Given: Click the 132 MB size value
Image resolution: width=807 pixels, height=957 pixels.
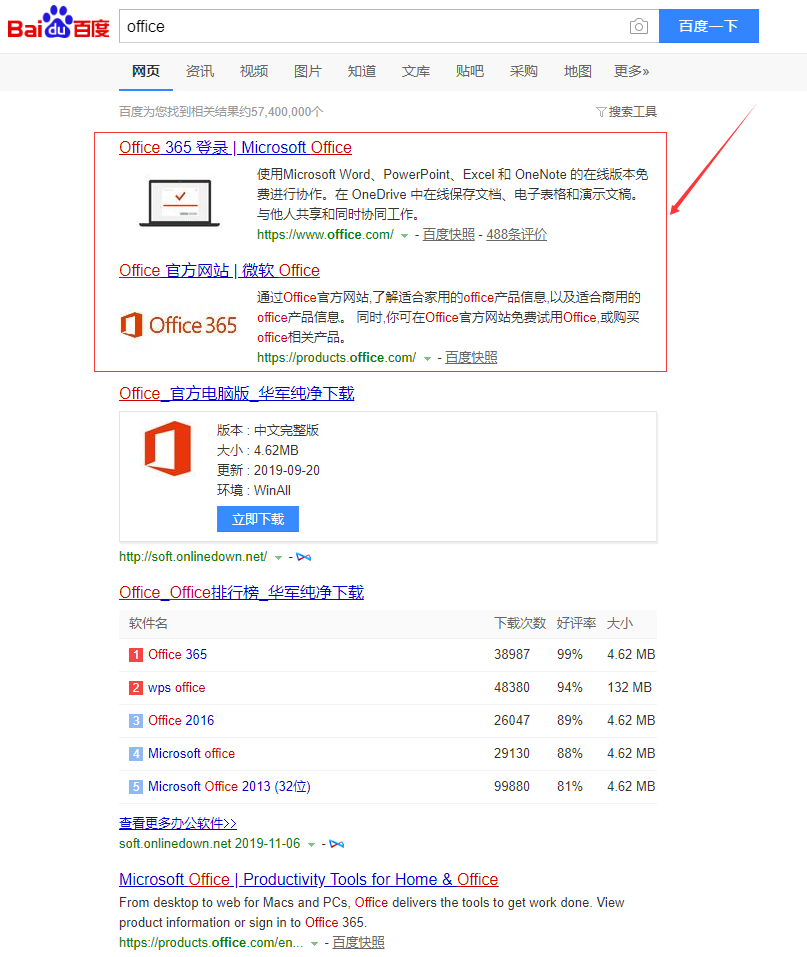Looking at the screenshot, I should (x=629, y=687).
